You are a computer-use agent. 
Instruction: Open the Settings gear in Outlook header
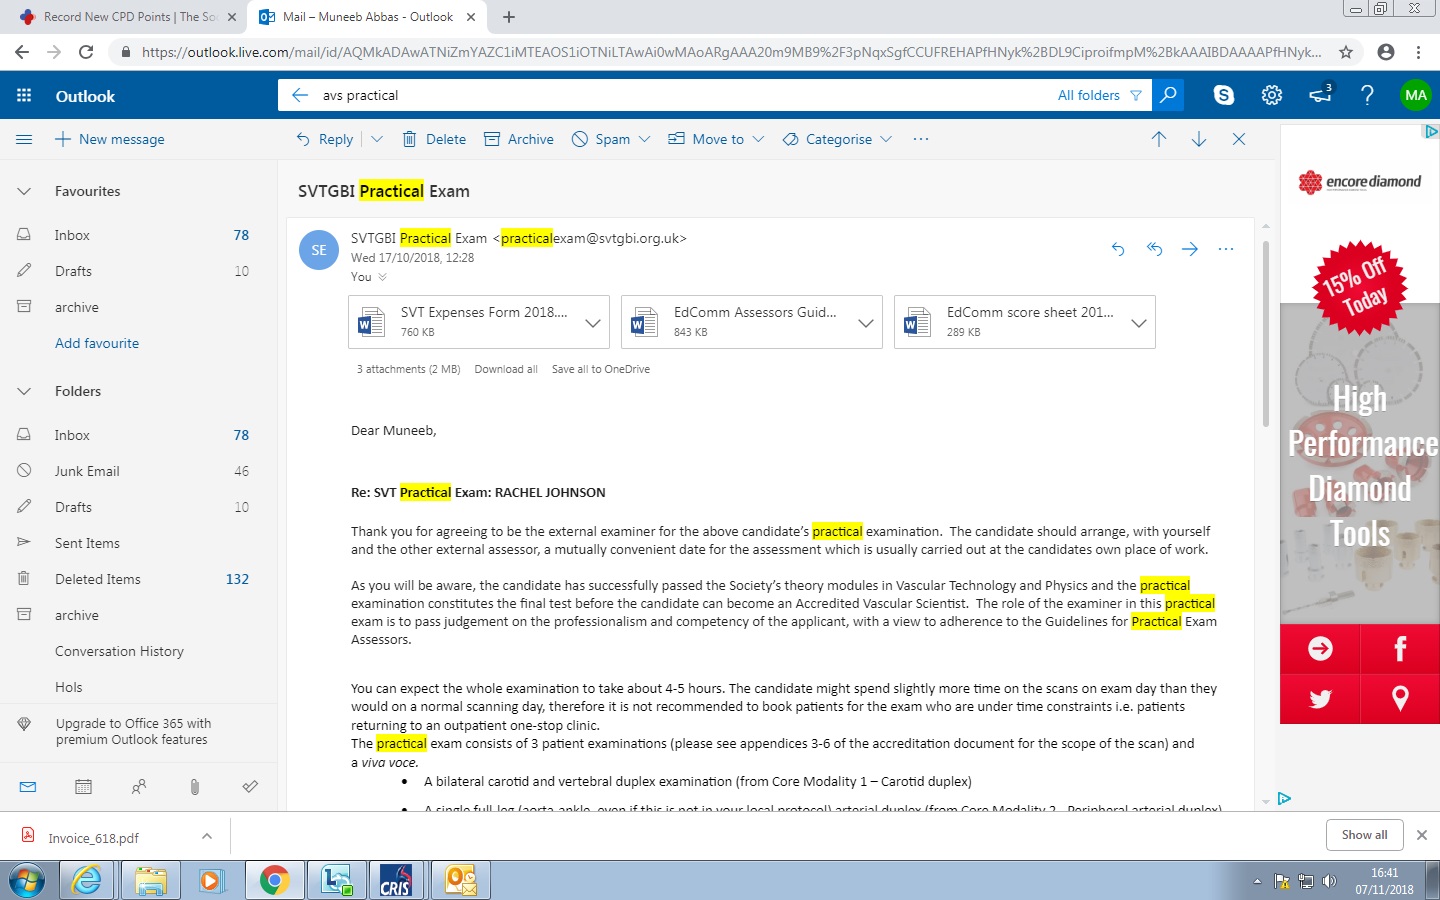(x=1271, y=95)
